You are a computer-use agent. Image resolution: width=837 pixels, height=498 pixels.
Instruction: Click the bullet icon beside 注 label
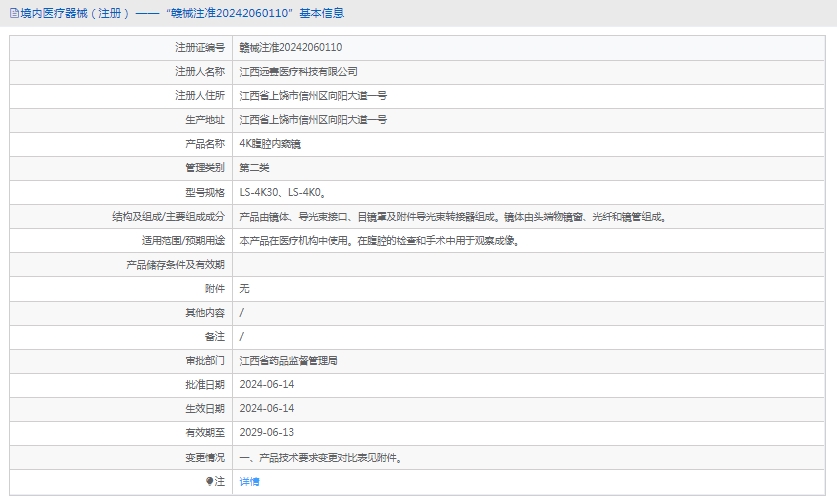click(210, 481)
